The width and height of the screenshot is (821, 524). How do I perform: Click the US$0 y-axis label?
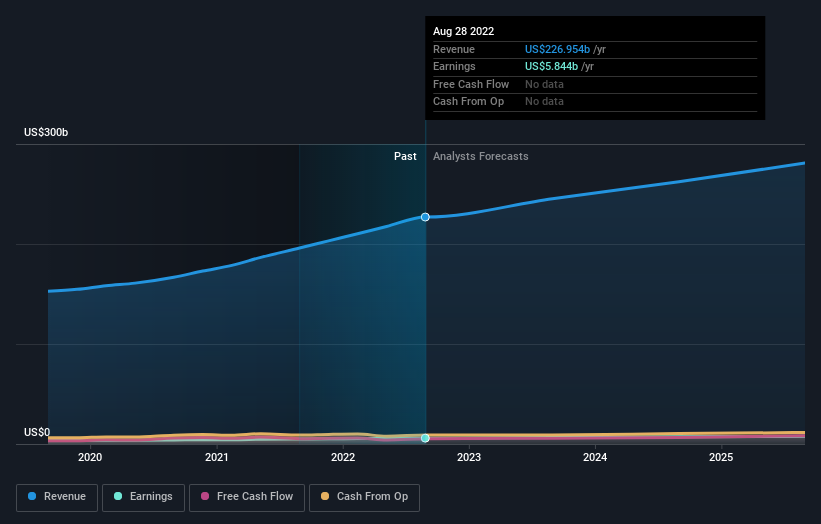[x=37, y=432]
